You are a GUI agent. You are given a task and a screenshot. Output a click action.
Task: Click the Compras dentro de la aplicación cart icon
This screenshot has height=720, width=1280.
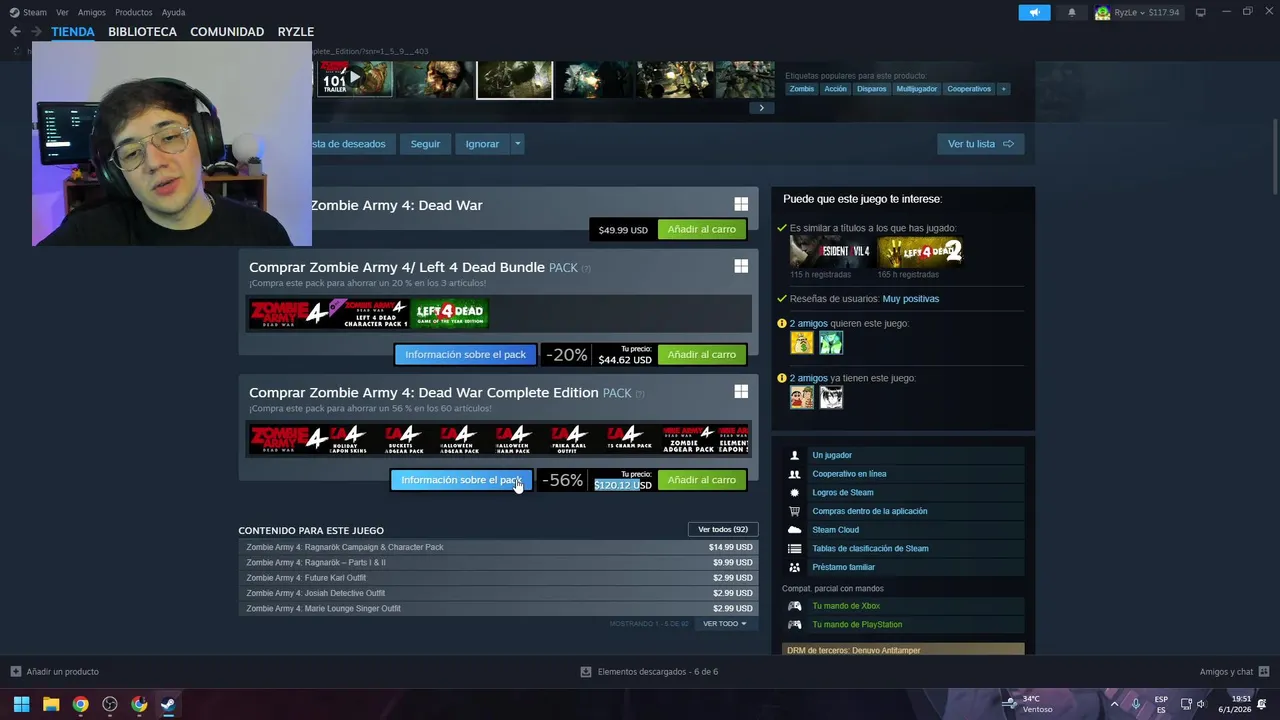point(794,511)
